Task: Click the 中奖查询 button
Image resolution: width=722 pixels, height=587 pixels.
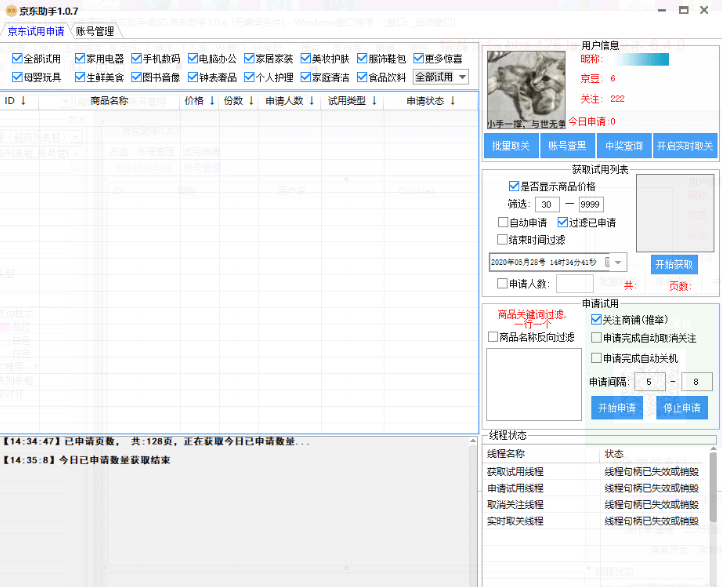Action: pyautogui.click(x=623, y=146)
